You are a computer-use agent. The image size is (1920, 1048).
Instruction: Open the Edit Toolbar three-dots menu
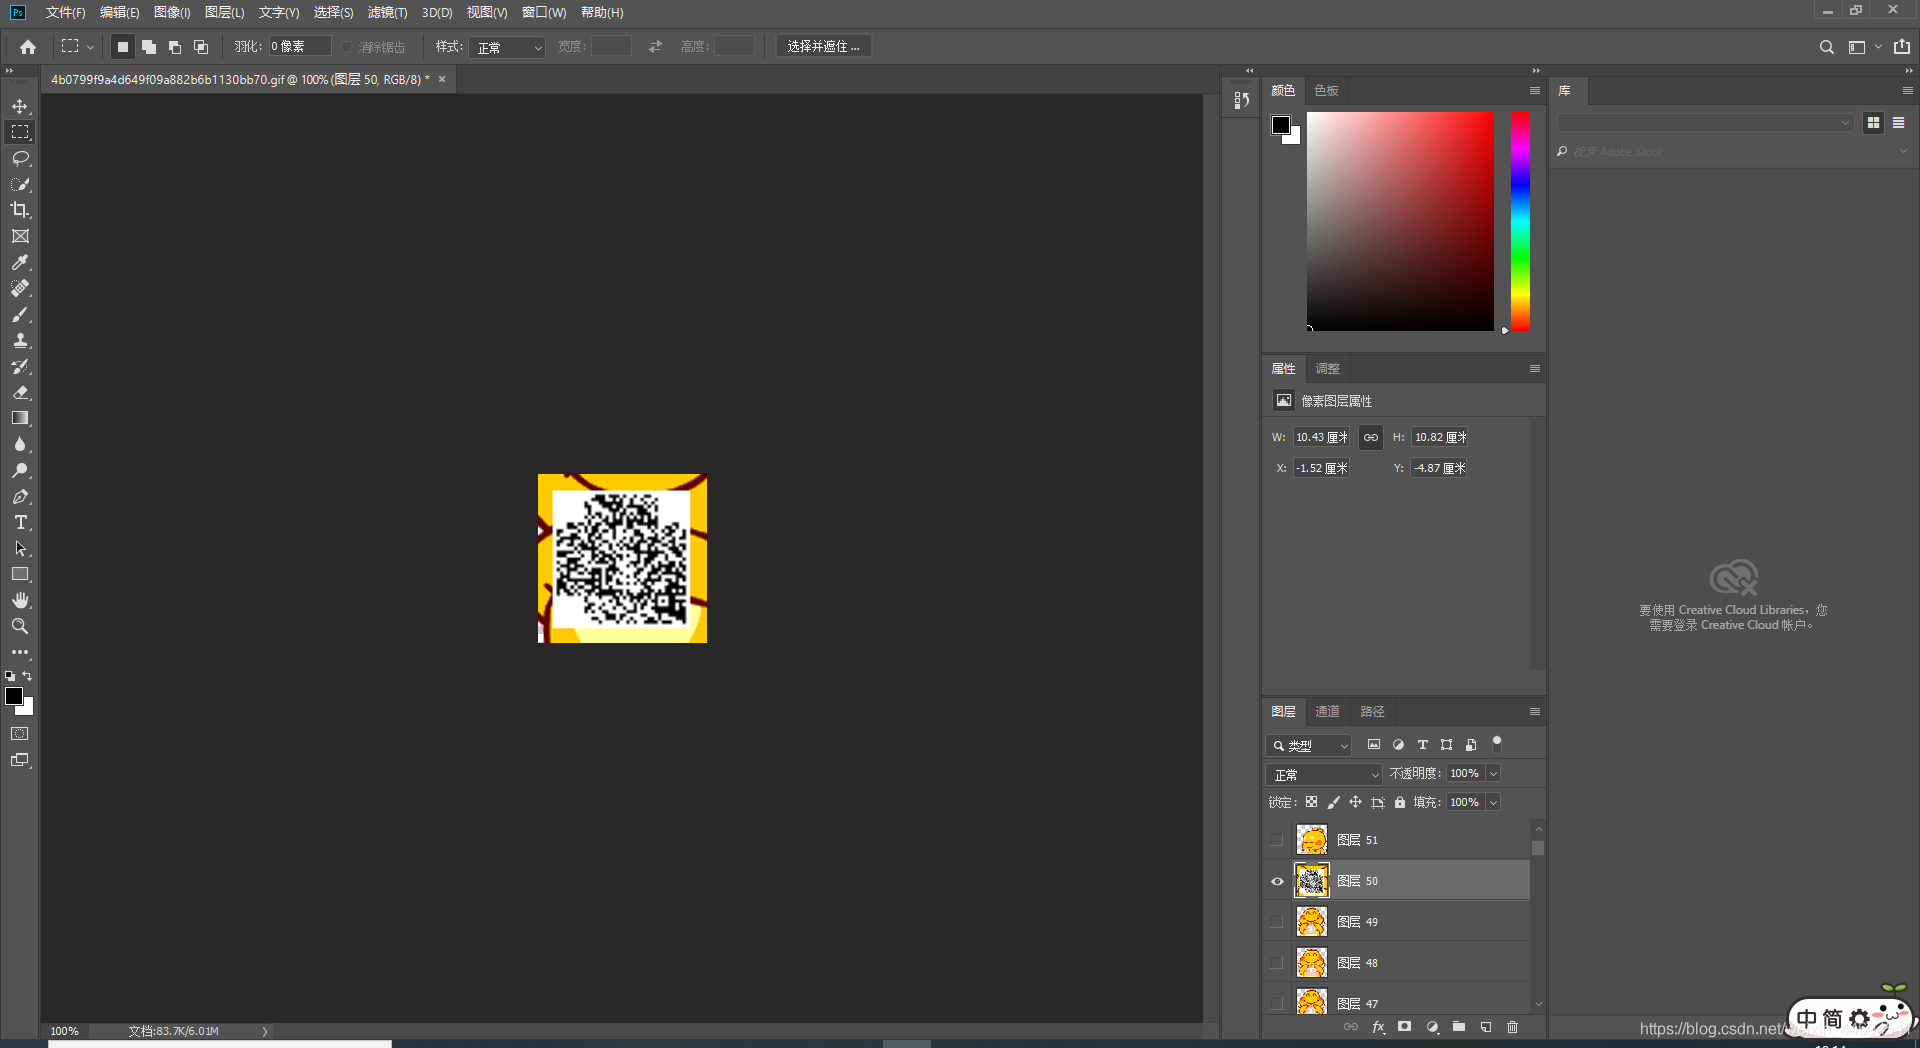(20, 652)
